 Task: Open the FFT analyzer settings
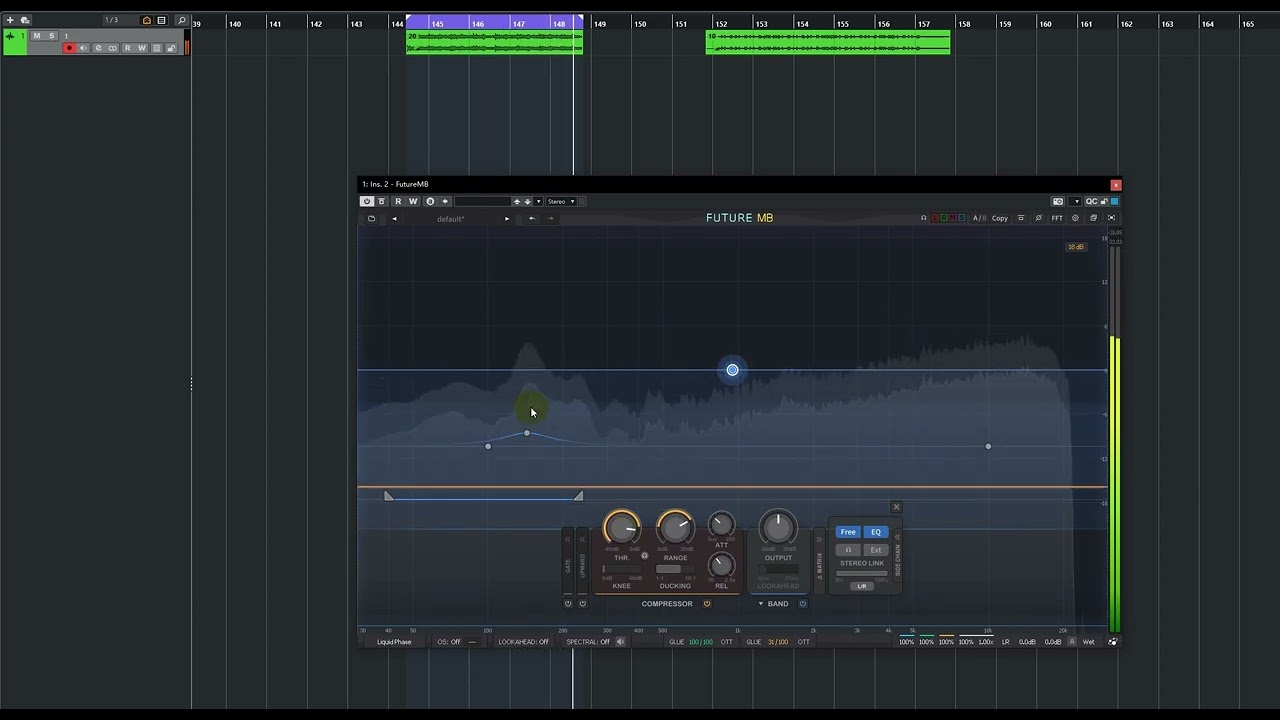1057,218
